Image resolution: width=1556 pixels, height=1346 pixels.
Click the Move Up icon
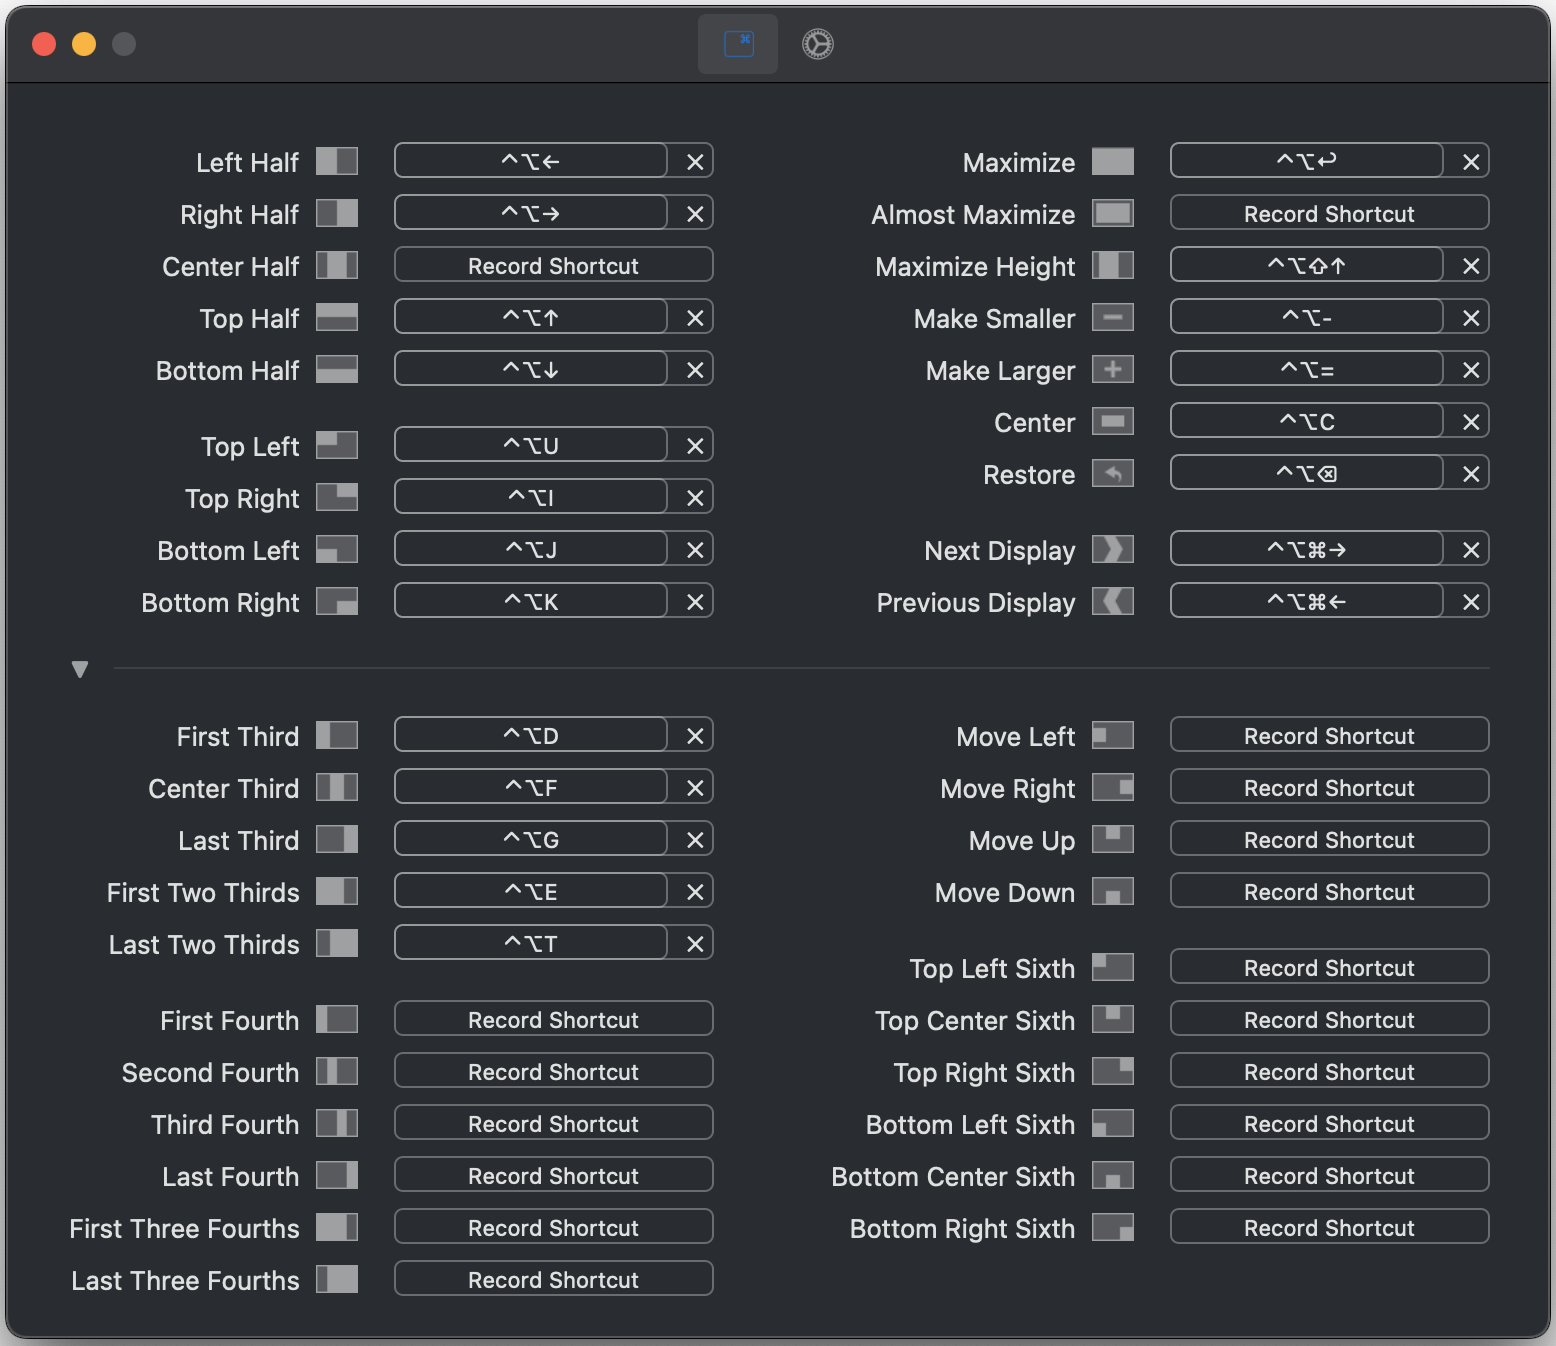(1113, 839)
